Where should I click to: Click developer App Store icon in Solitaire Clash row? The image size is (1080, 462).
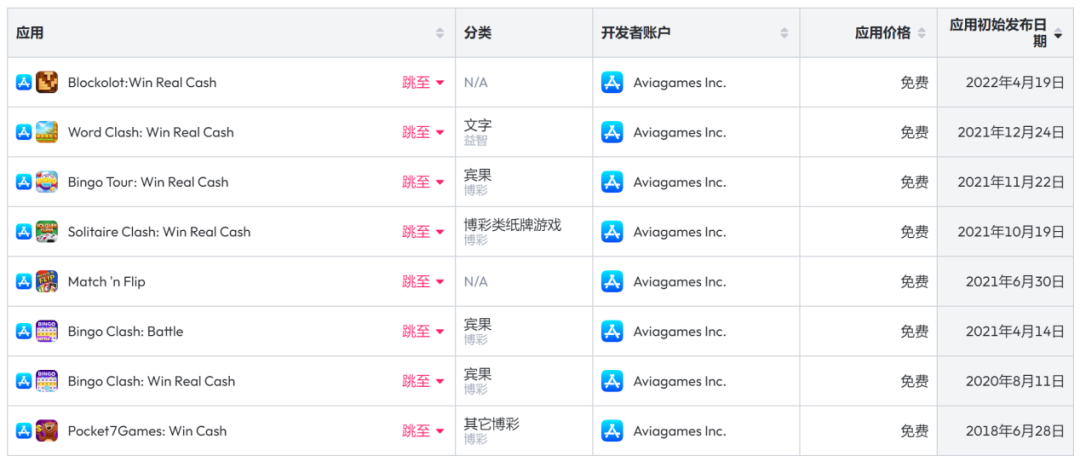pyautogui.click(x=612, y=232)
